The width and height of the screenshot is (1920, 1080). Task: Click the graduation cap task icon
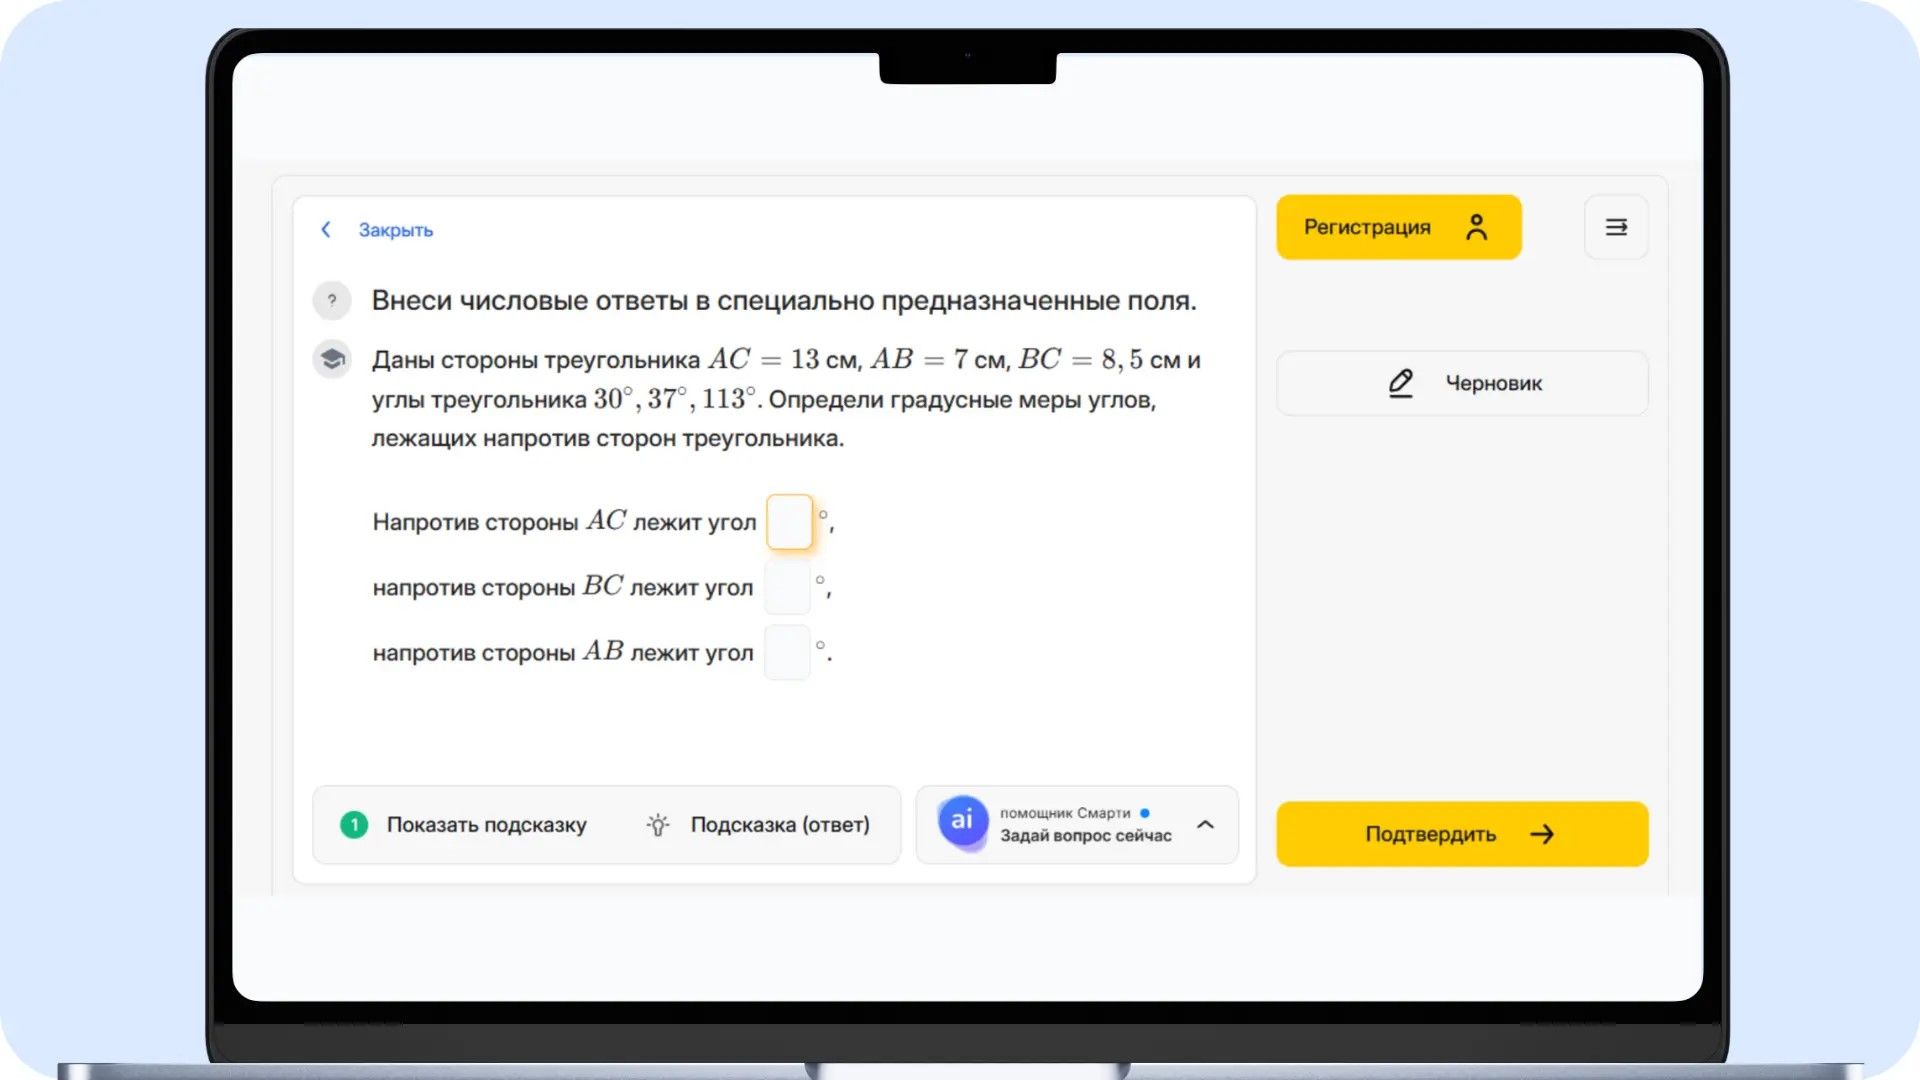[x=332, y=359]
